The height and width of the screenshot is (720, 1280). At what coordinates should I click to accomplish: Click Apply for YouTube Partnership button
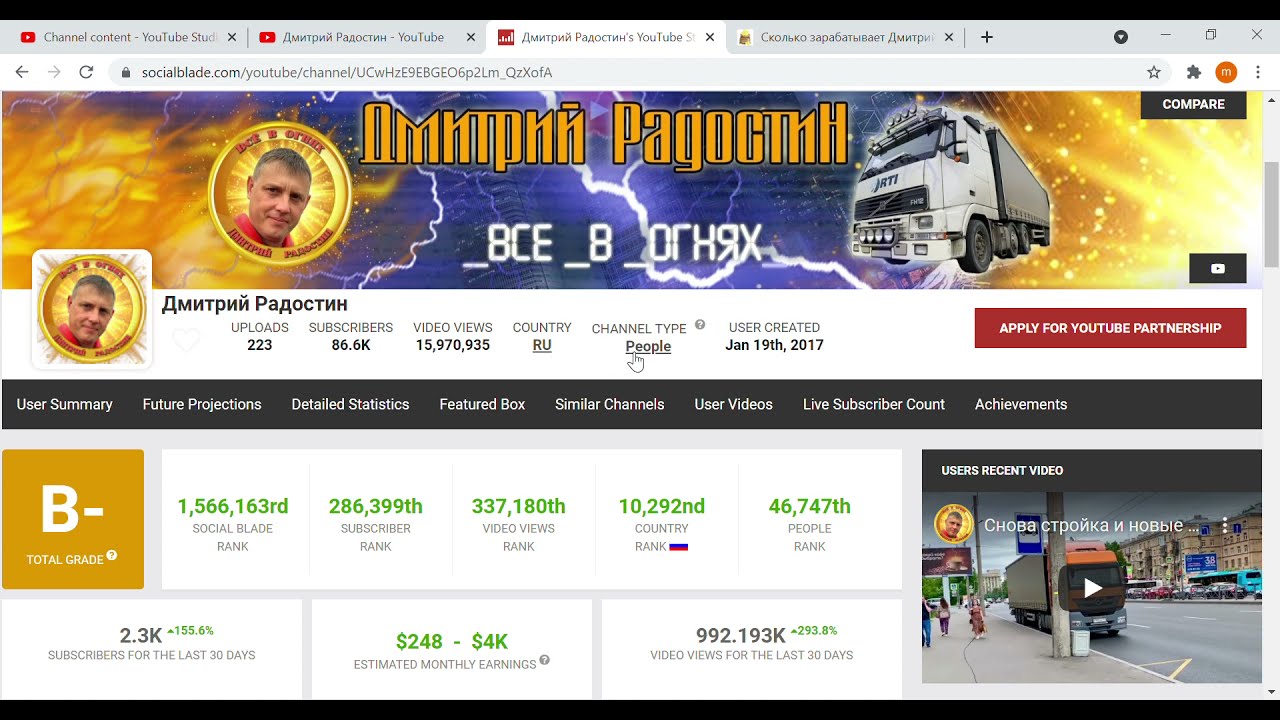pos(1110,328)
